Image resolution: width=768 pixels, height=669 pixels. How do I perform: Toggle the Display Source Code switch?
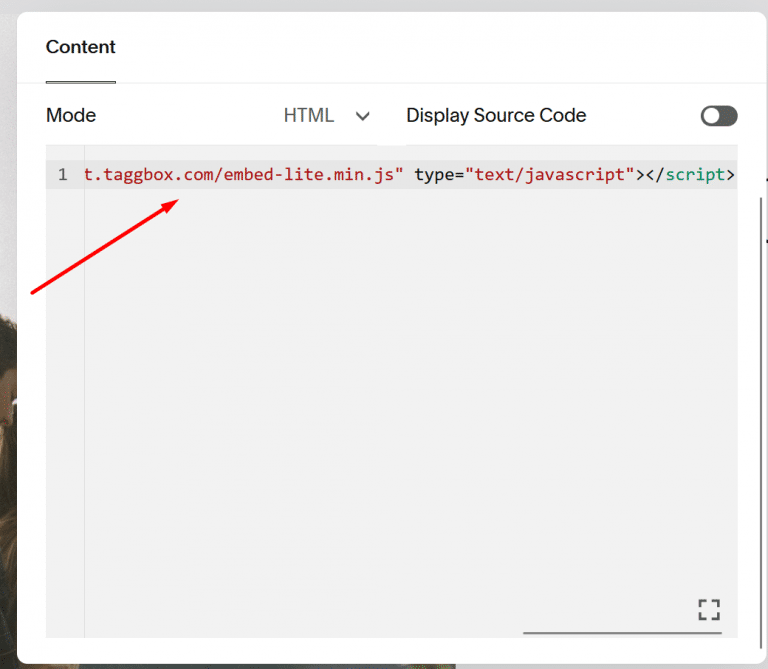pos(718,116)
